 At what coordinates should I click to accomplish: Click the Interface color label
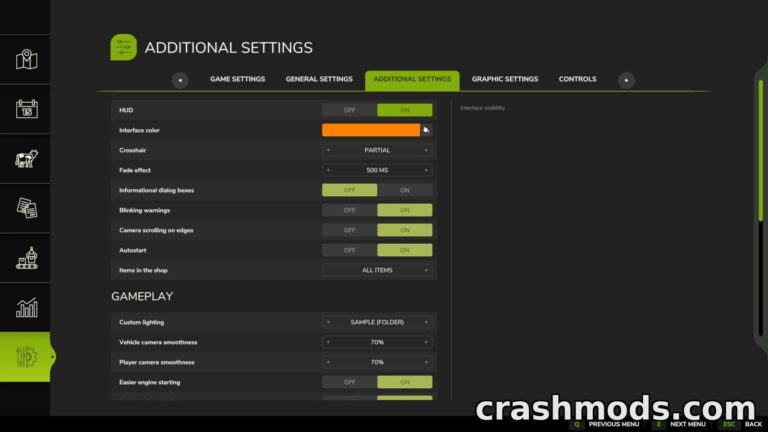point(140,130)
